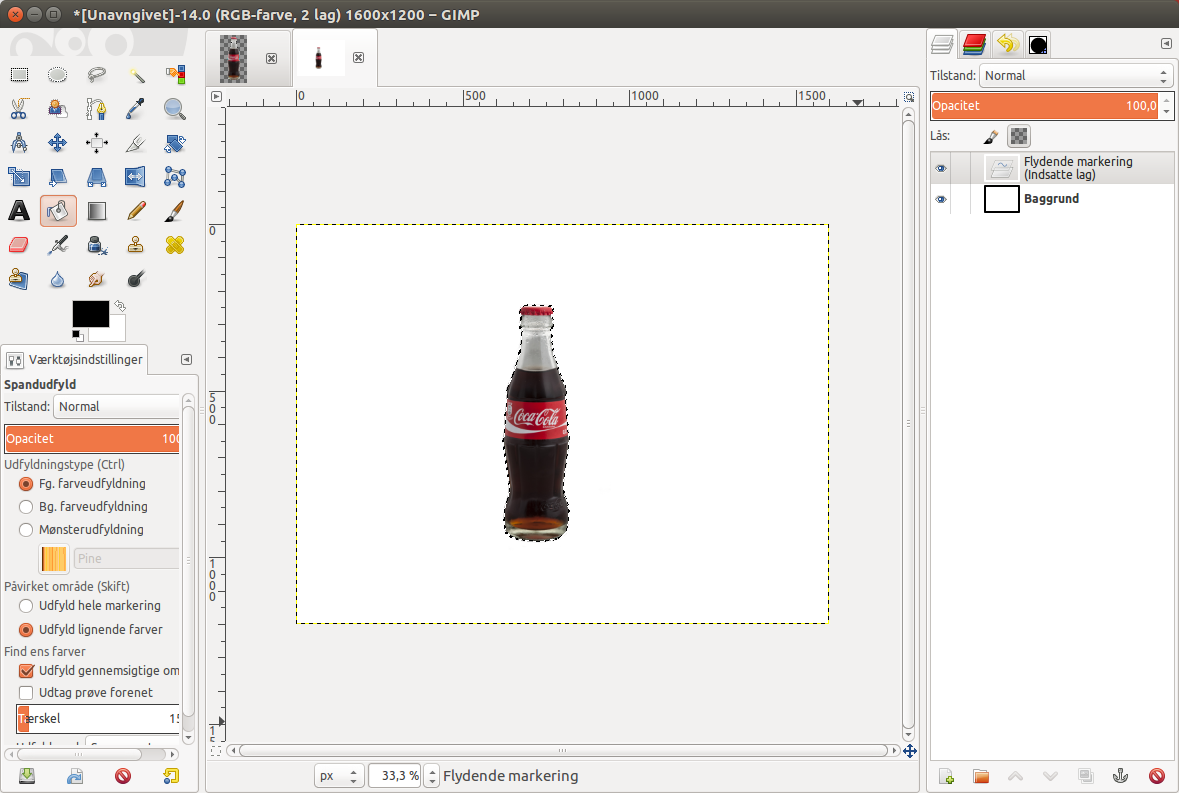Switch to the Channels tab
The width and height of the screenshot is (1179, 793).
tap(974, 44)
